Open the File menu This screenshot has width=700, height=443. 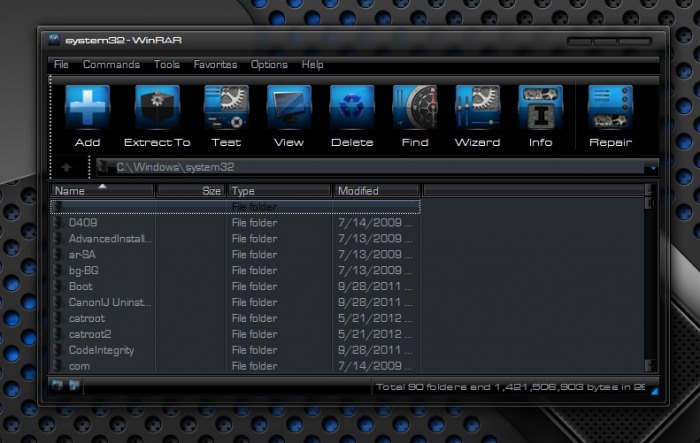tap(61, 64)
